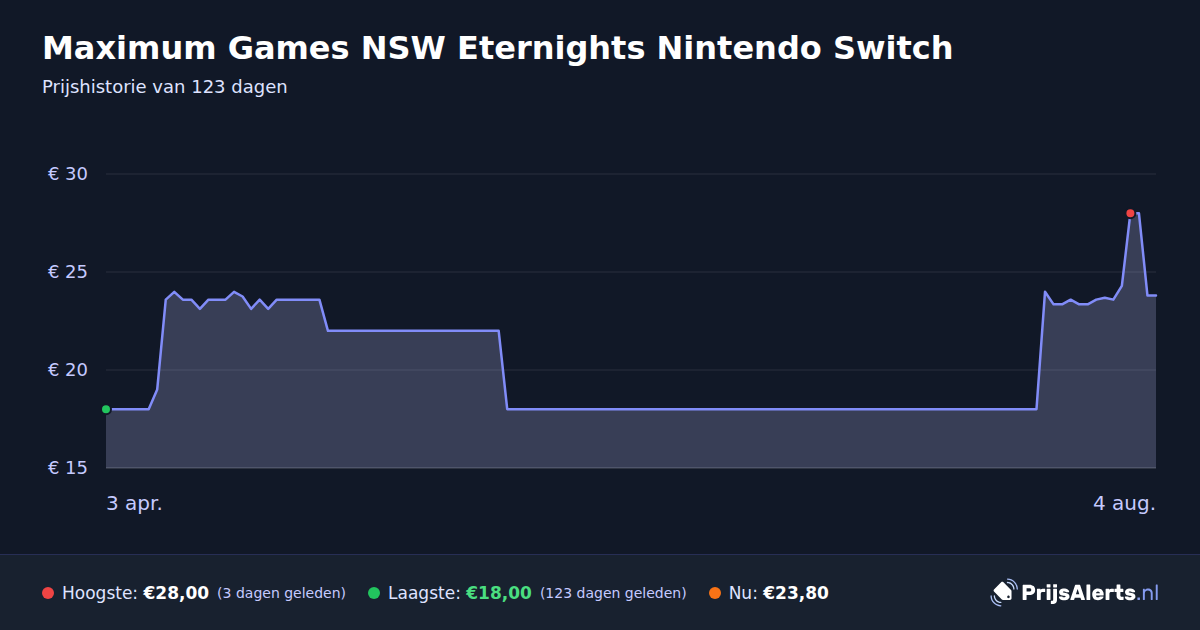Click the € 30 axis label
The image size is (1200, 630).
pyautogui.click(x=68, y=174)
